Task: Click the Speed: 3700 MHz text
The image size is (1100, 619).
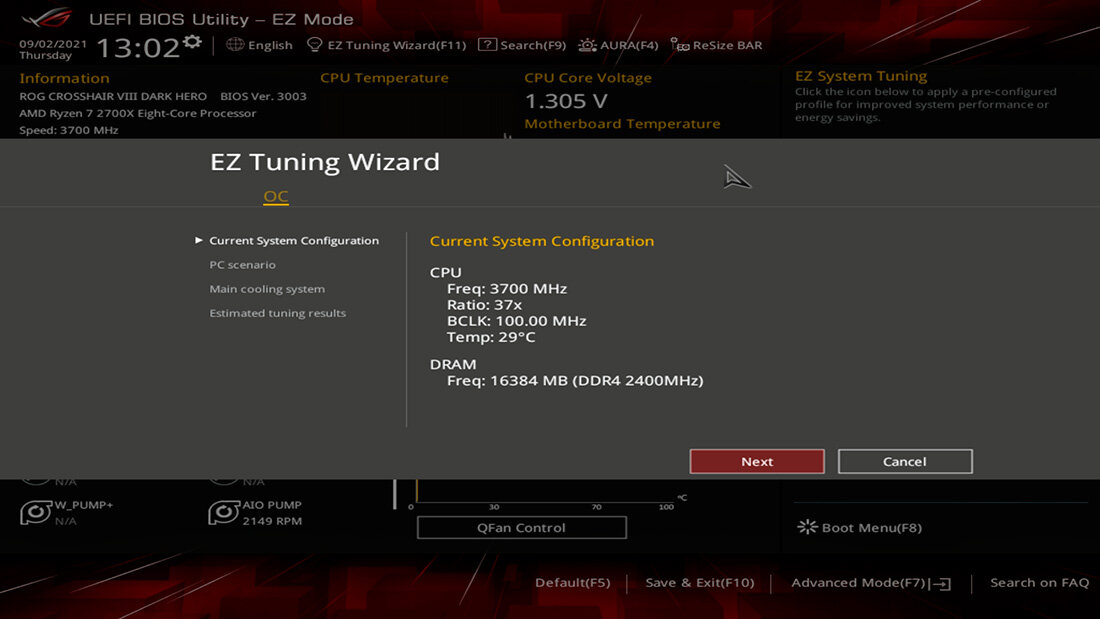Action: pos(69,130)
